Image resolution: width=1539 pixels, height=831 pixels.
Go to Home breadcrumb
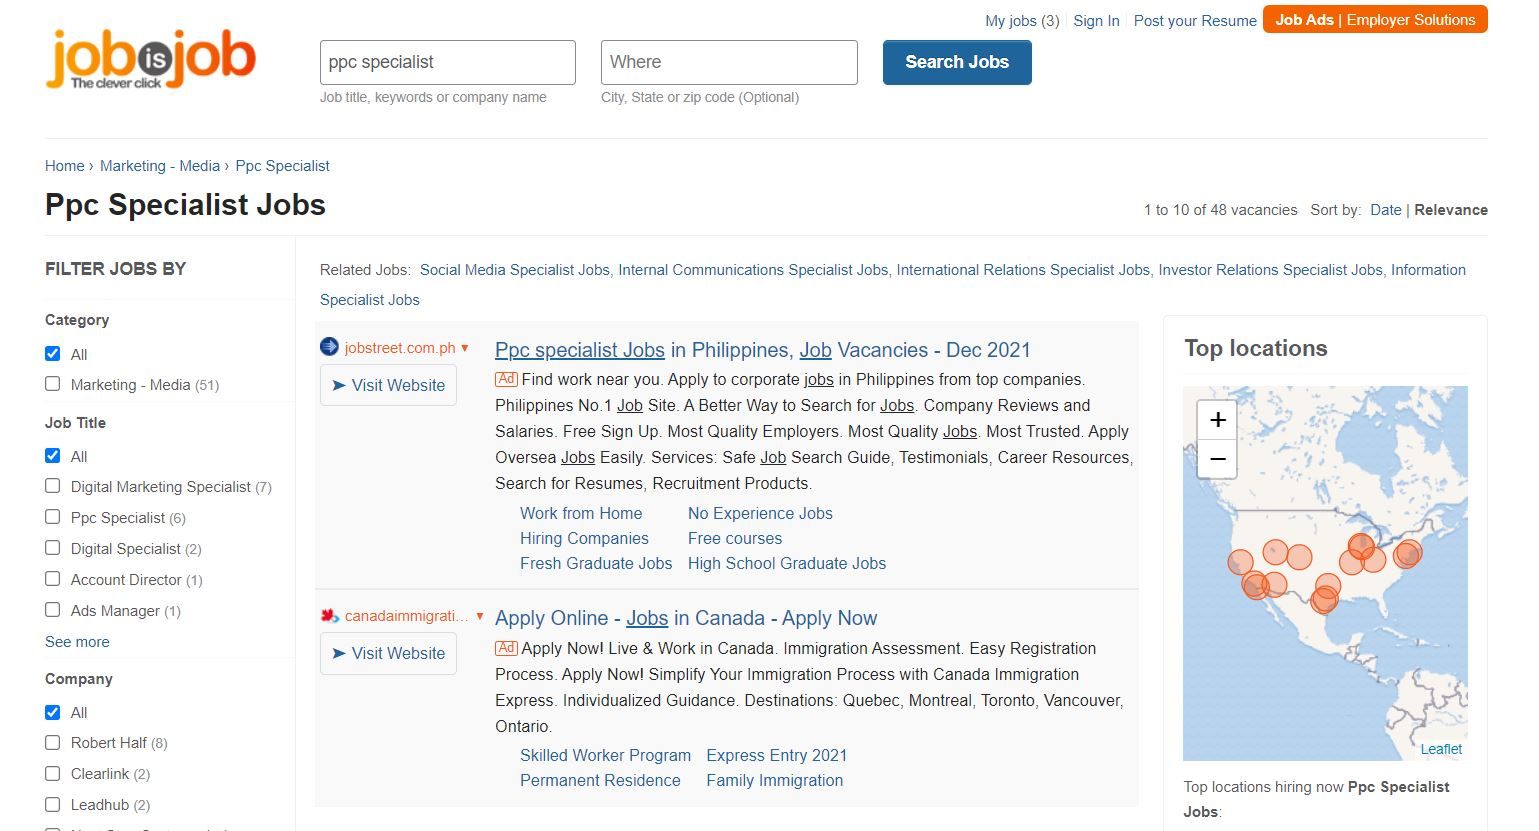click(65, 166)
